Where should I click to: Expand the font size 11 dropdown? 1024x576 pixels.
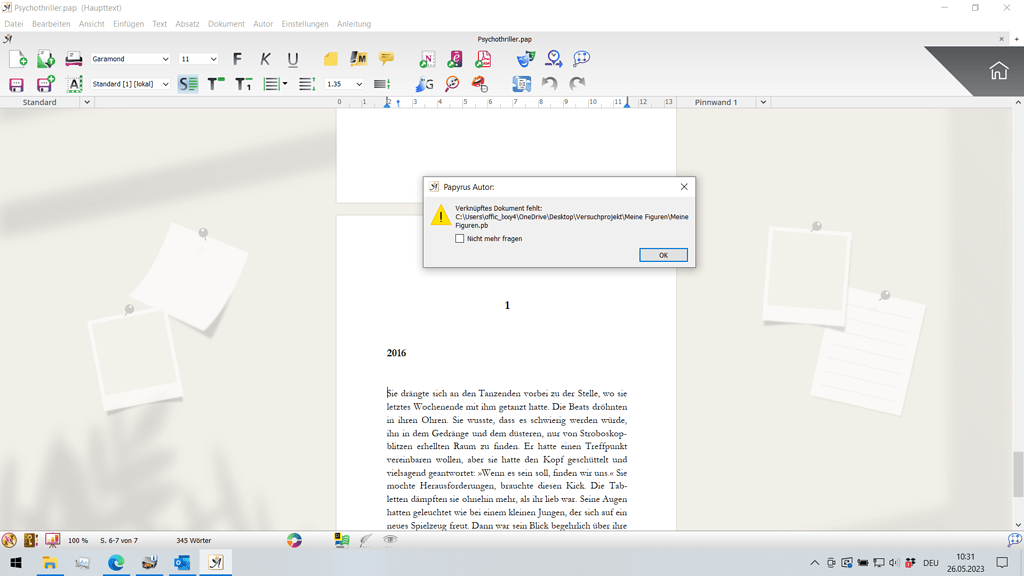point(212,59)
